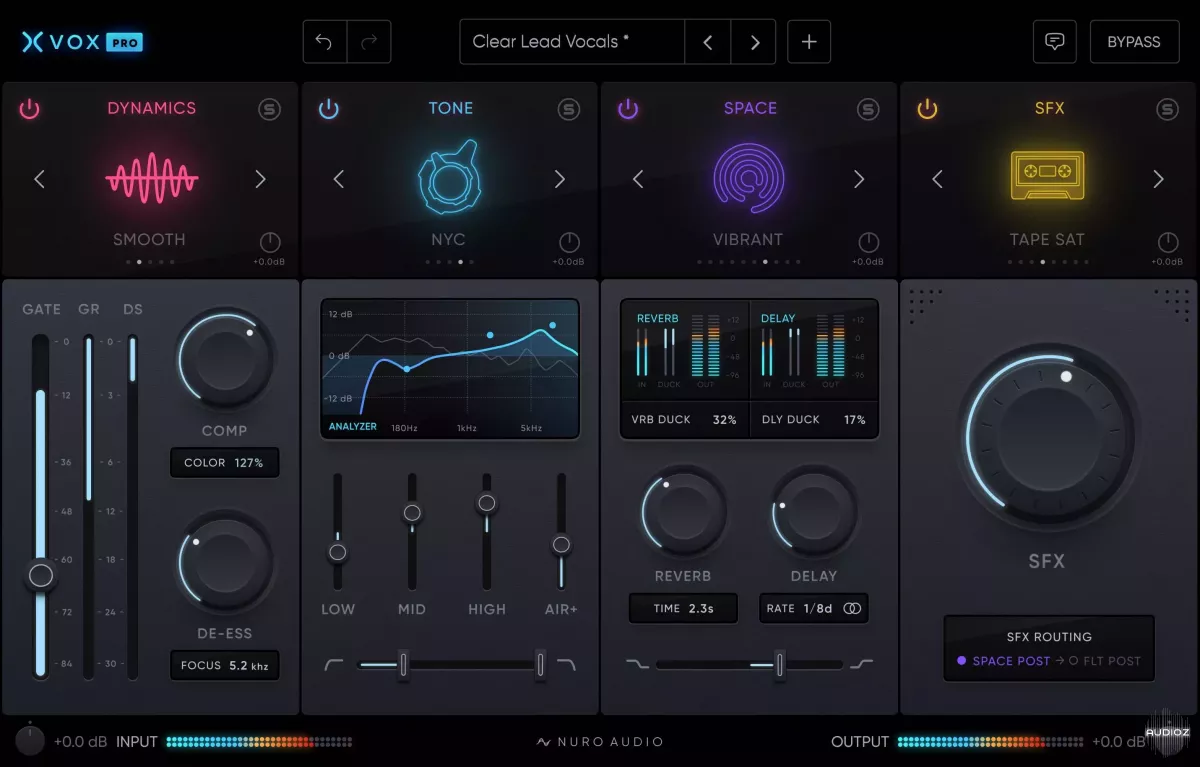Open the Clear Lead Vocals preset menu

(x=572, y=42)
